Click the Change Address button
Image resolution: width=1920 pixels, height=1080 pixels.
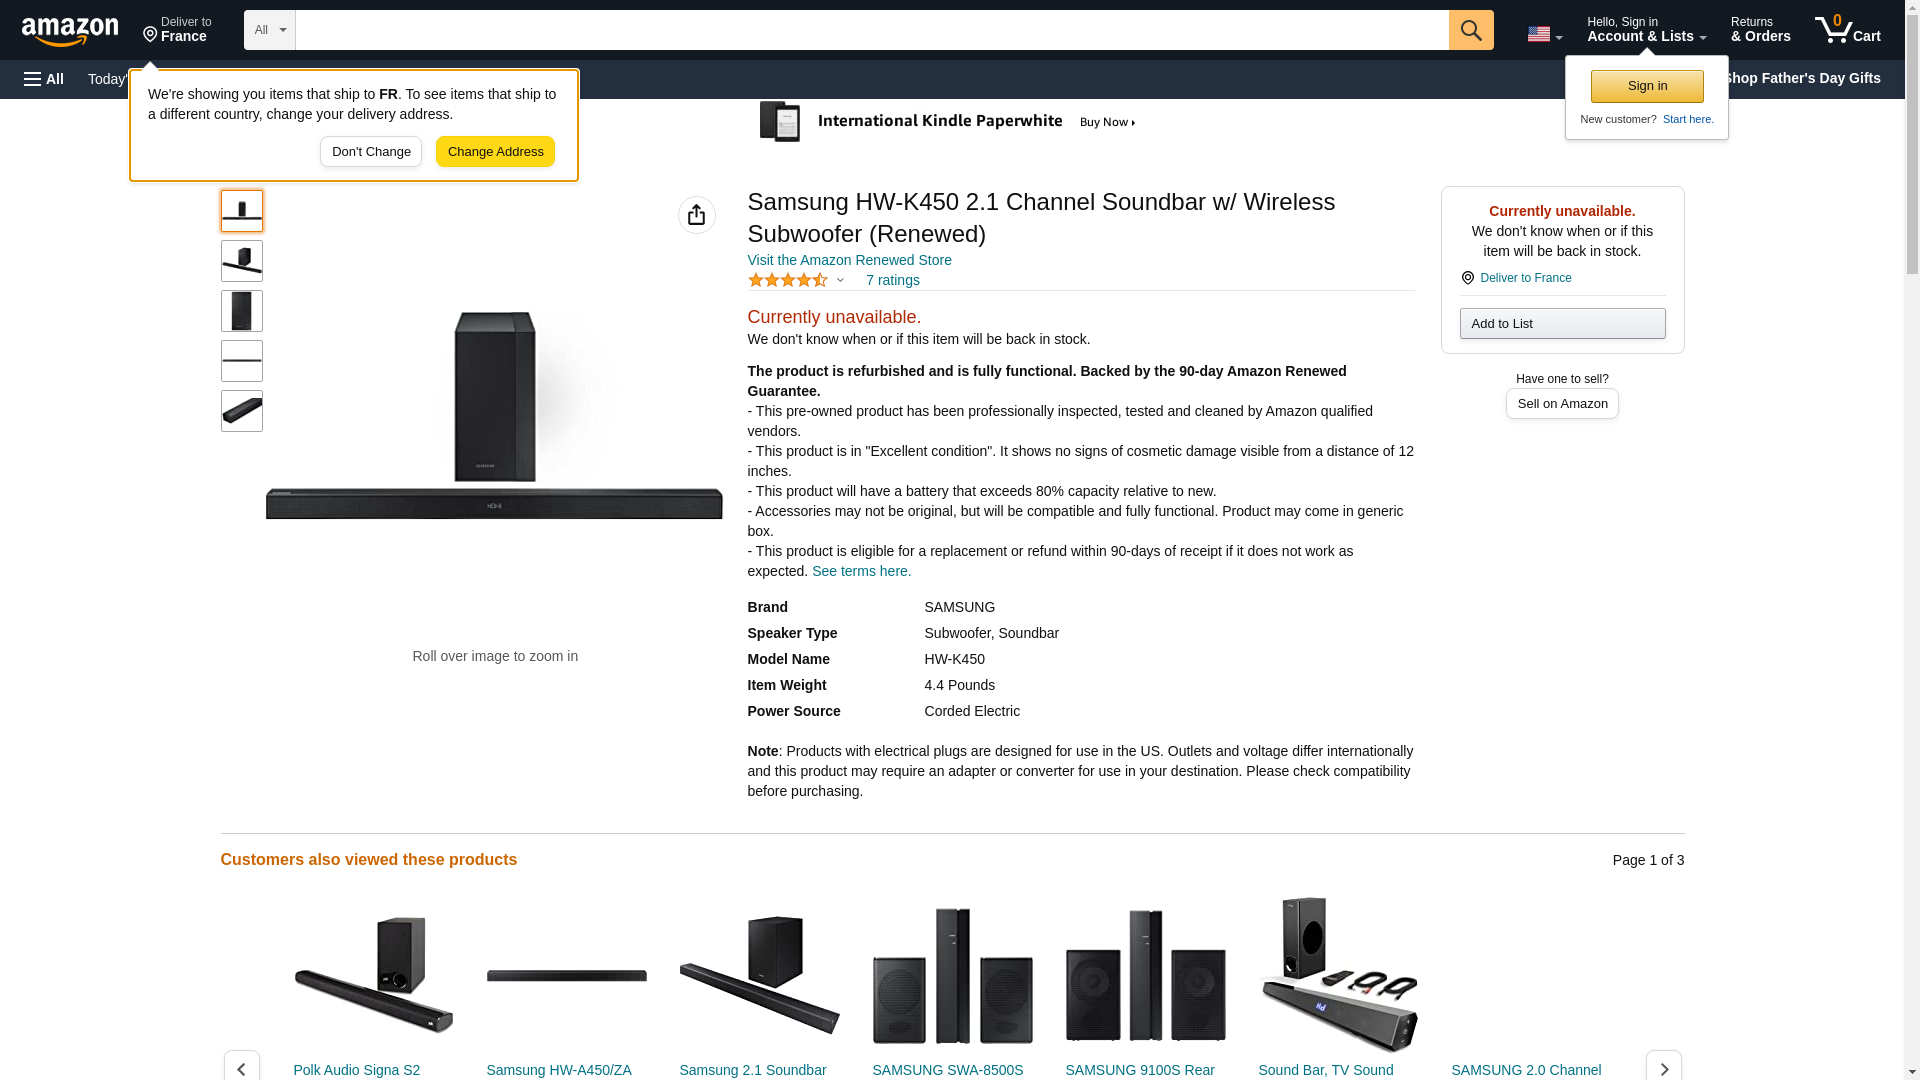point(495,152)
